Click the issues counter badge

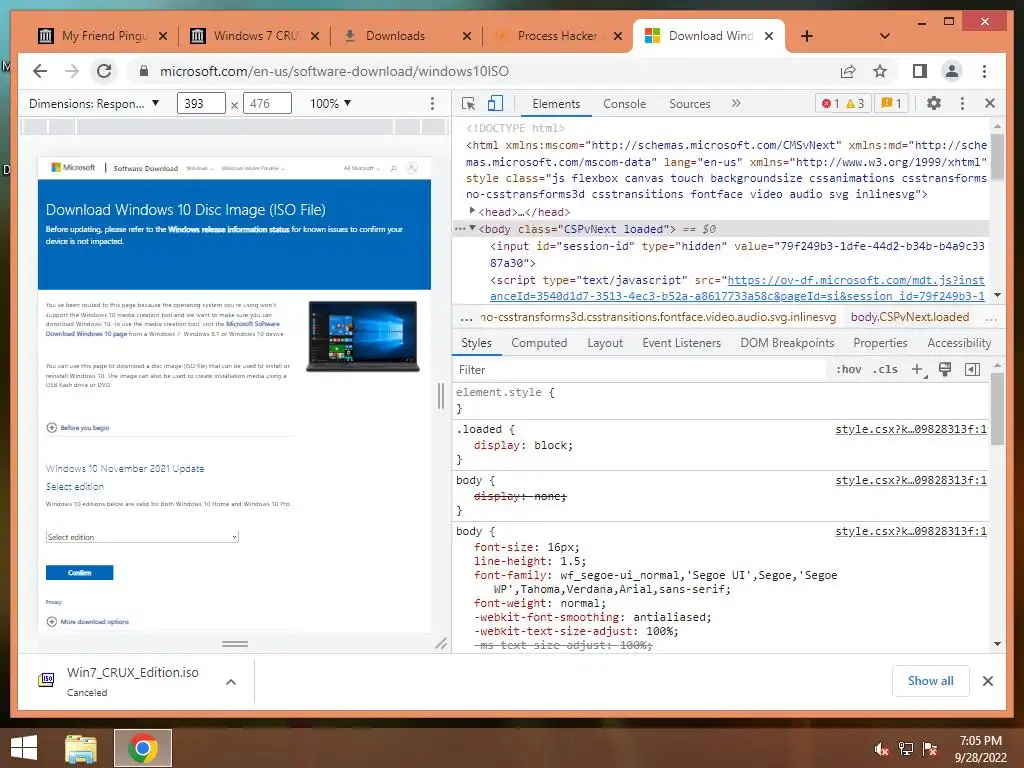891,103
